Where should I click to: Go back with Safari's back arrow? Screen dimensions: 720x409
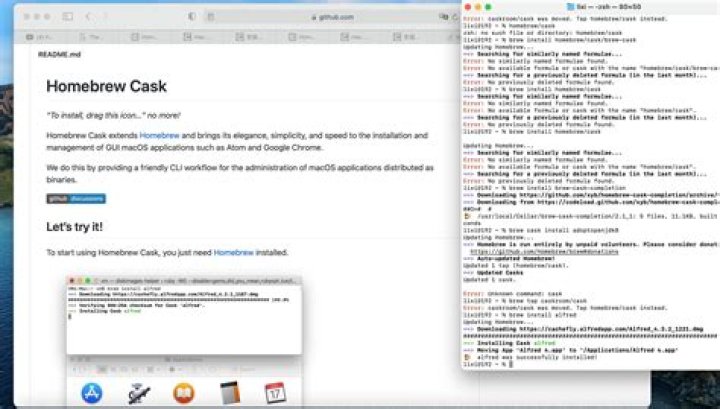pos(88,17)
